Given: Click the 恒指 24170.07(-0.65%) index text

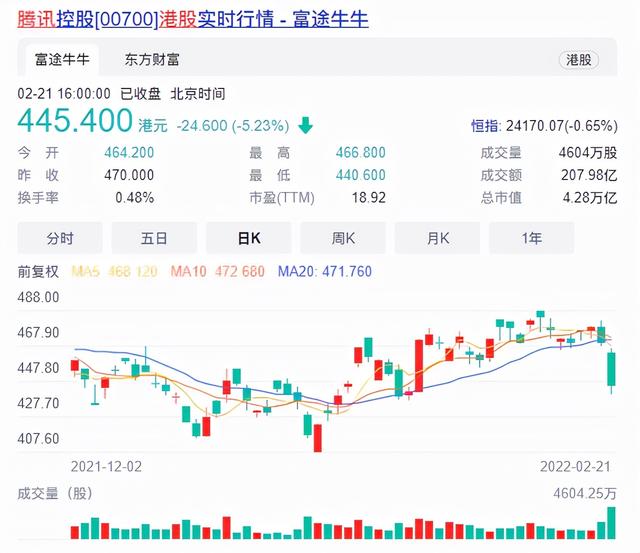Looking at the screenshot, I should 544,126.
